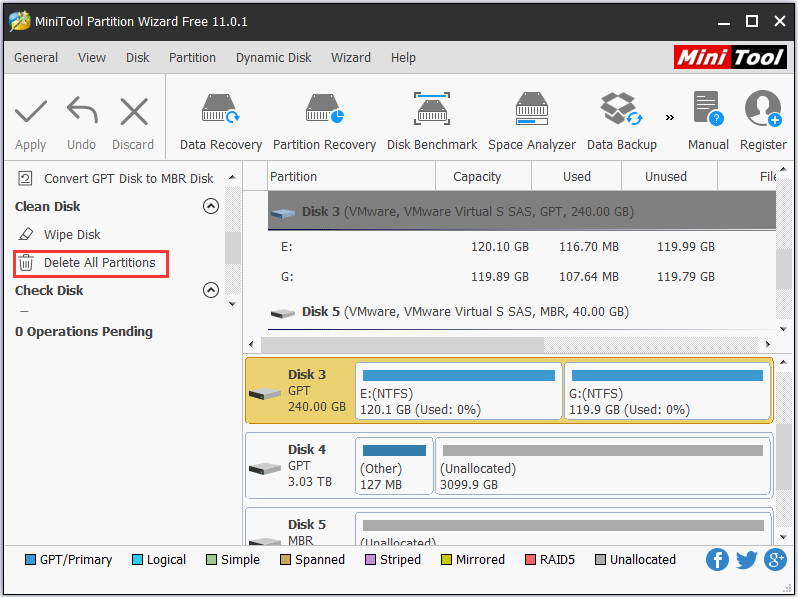
Task: Click down arrow of disk map scrollbar
Action: click(783, 537)
